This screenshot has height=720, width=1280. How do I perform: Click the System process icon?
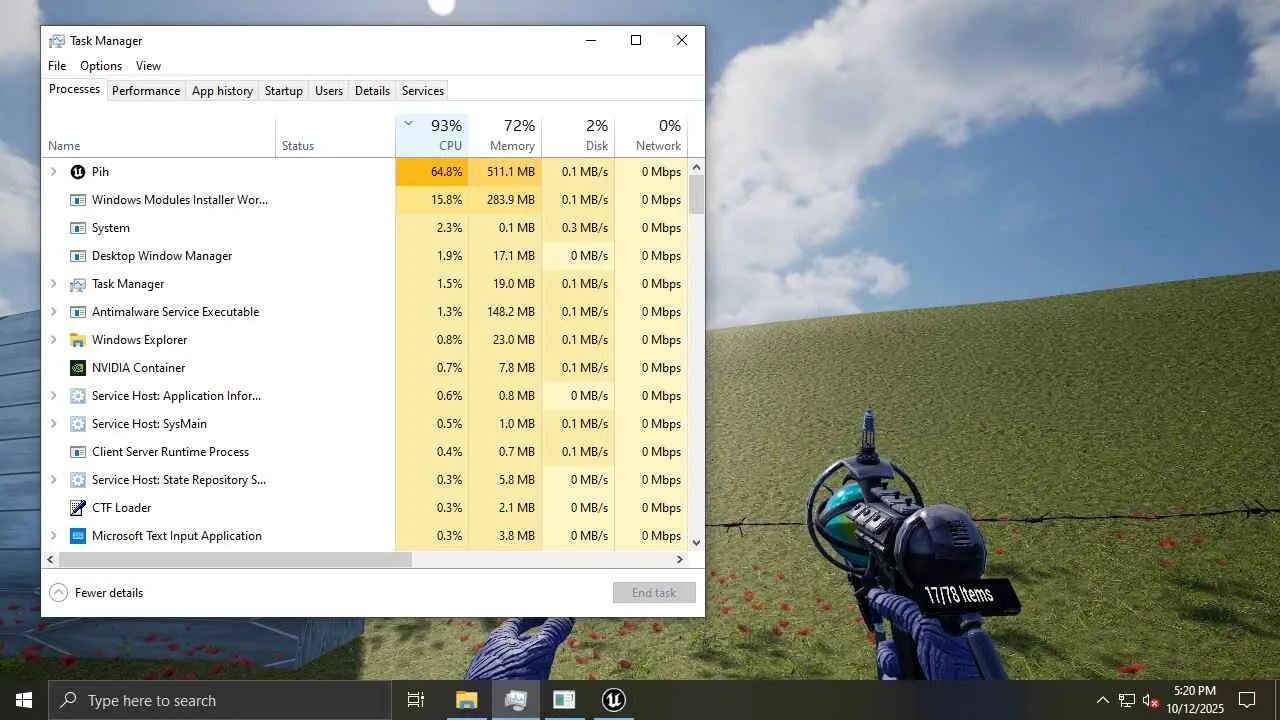(78, 228)
